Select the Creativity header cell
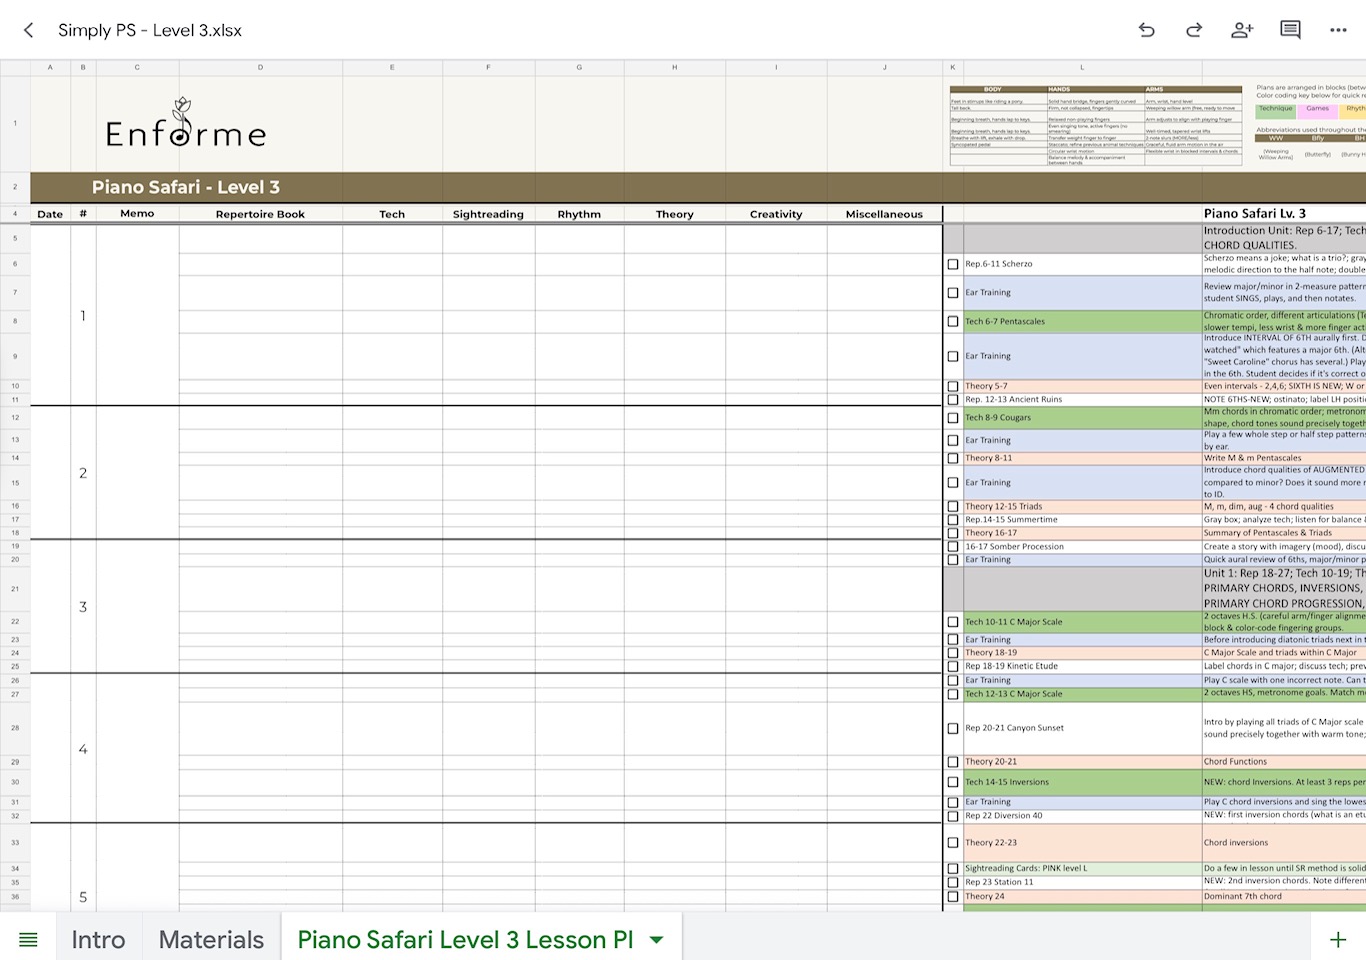The image size is (1366, 960). tap(776, 214)
